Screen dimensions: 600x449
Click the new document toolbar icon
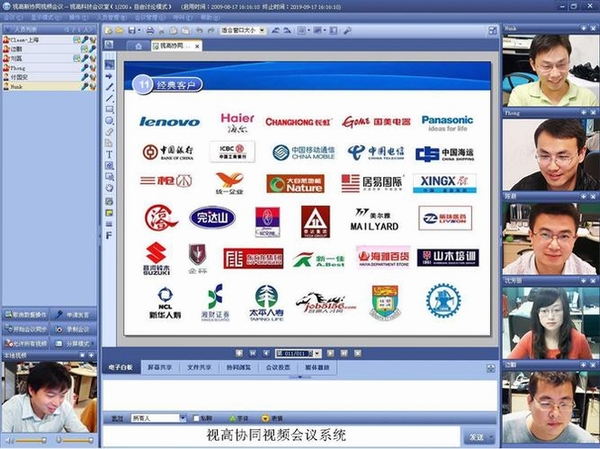point(109,30)
